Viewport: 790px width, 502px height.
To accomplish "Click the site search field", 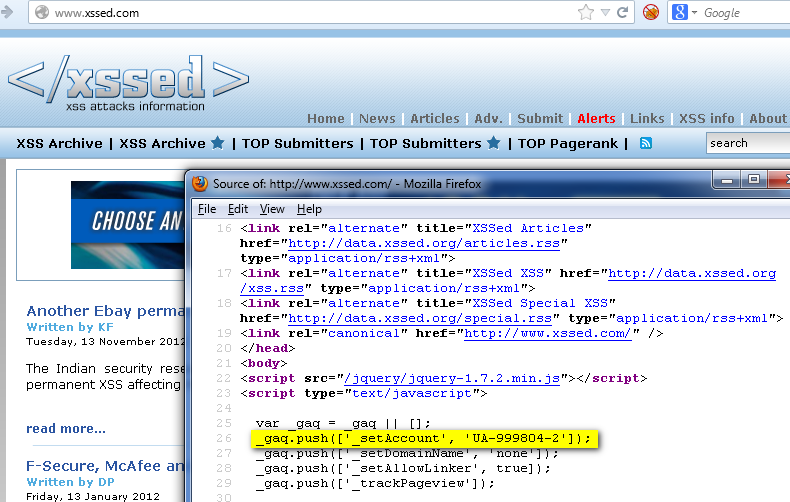I will pyautogui.click(x=748, y=143).
